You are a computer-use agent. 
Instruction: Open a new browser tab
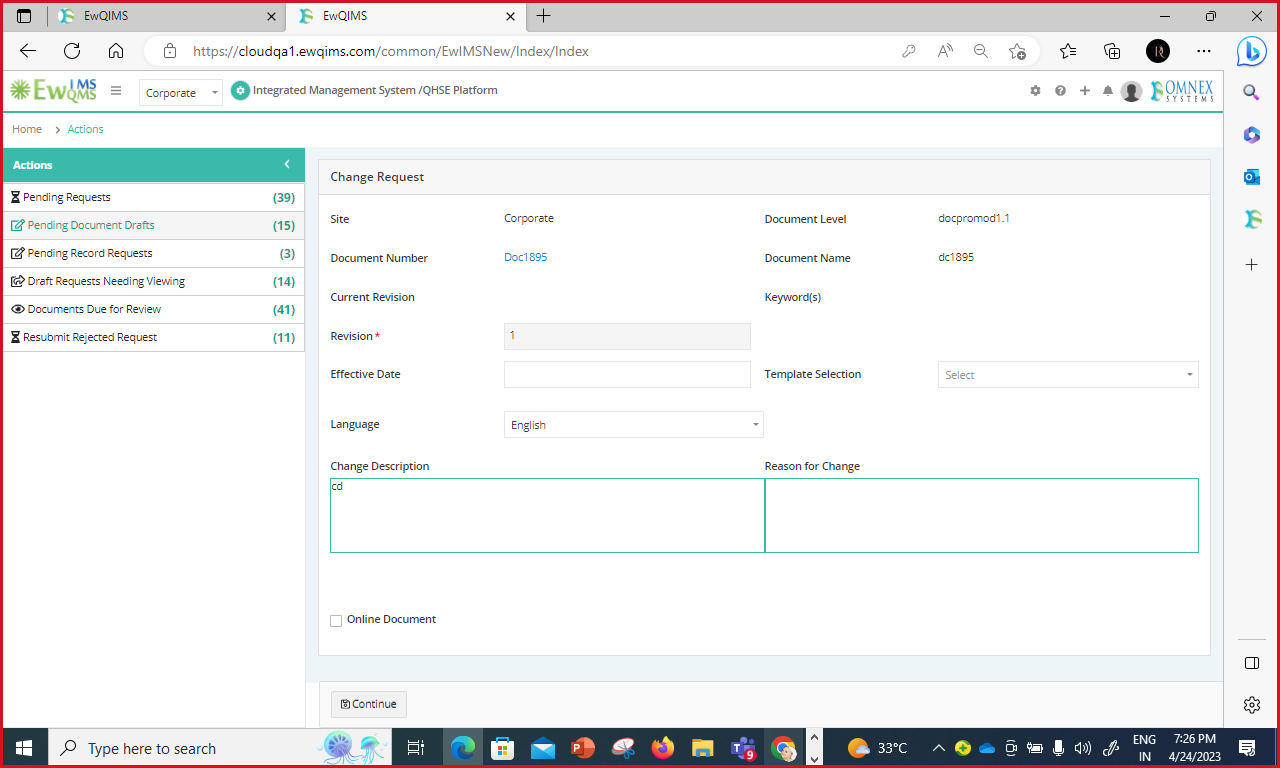pos(543,16)
